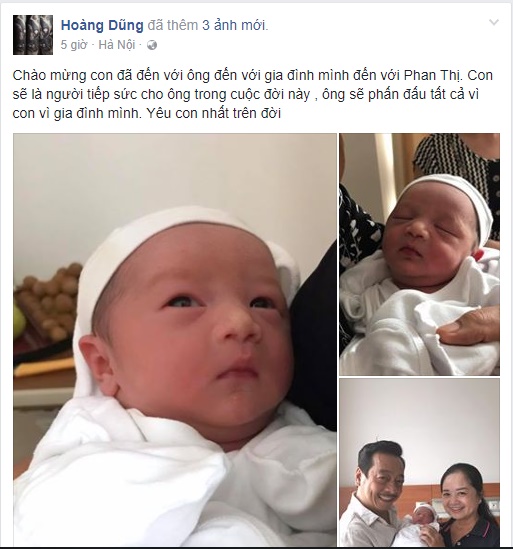Open the '3 ảnh mới' photos link

[x=234, y=26]
